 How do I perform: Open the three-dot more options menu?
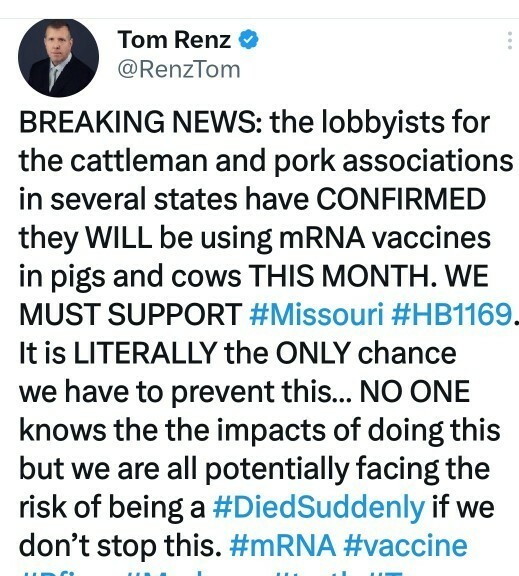(x=509, y=40)
